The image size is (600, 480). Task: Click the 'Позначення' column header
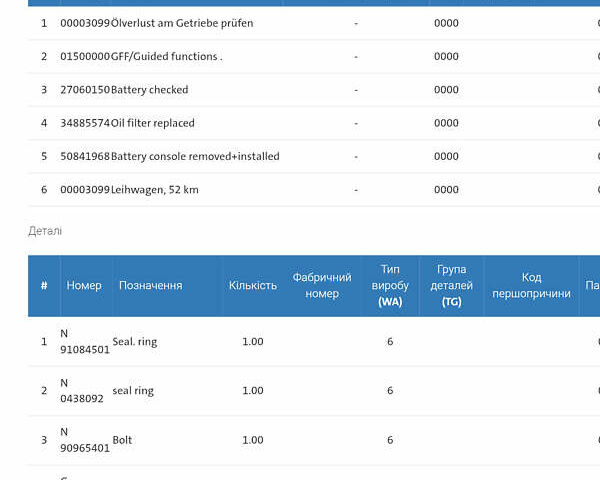point(150,286)
